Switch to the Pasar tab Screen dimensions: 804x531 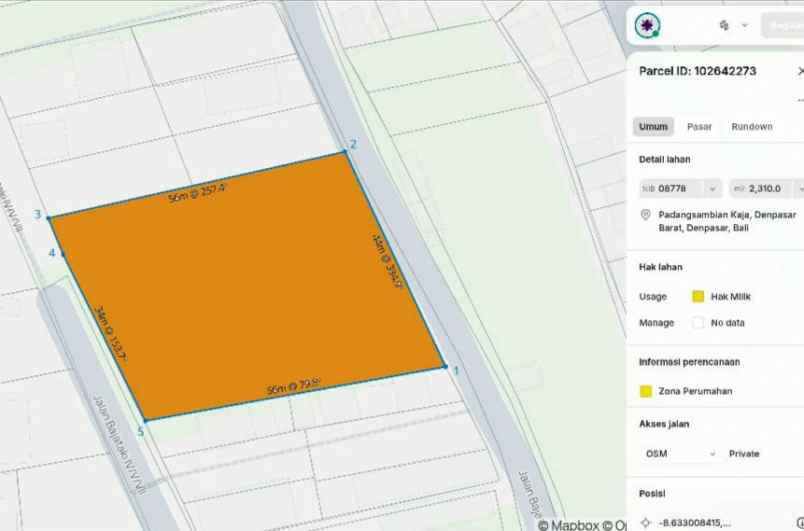699,127
